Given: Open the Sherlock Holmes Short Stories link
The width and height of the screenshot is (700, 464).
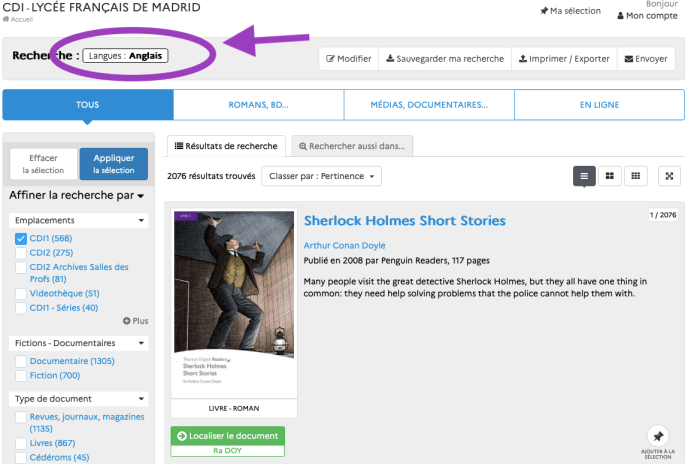Looking at the screenshot, I should pyautogui.click(x=404, y=220).
